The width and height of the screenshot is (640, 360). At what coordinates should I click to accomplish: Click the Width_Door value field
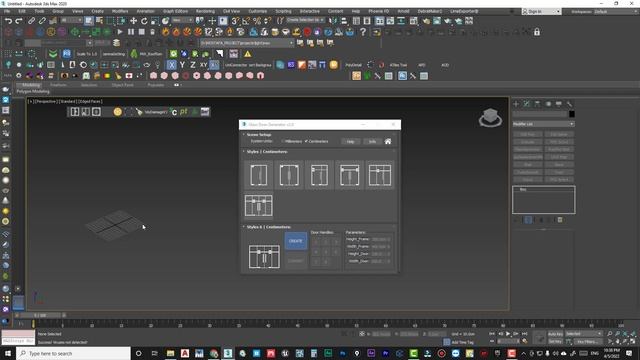coord(381,261)
